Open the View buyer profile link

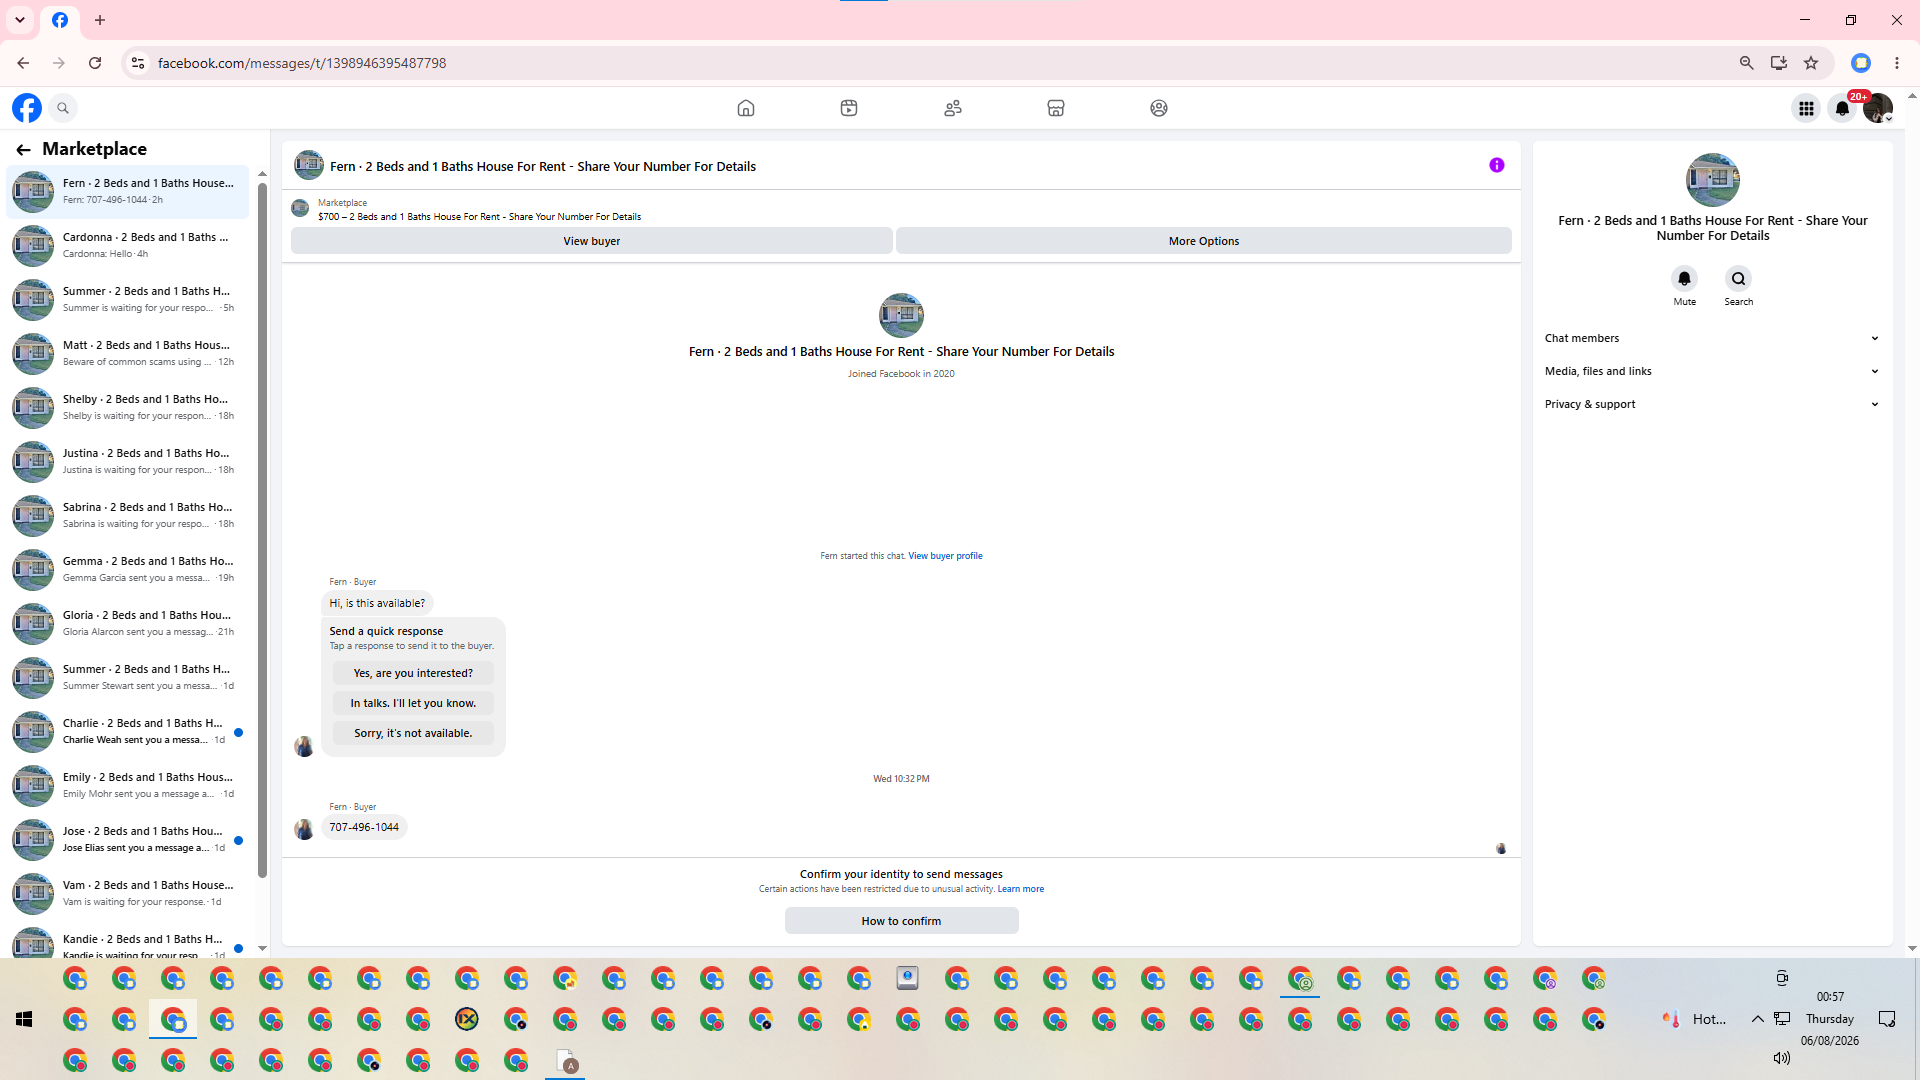point(945,557)
